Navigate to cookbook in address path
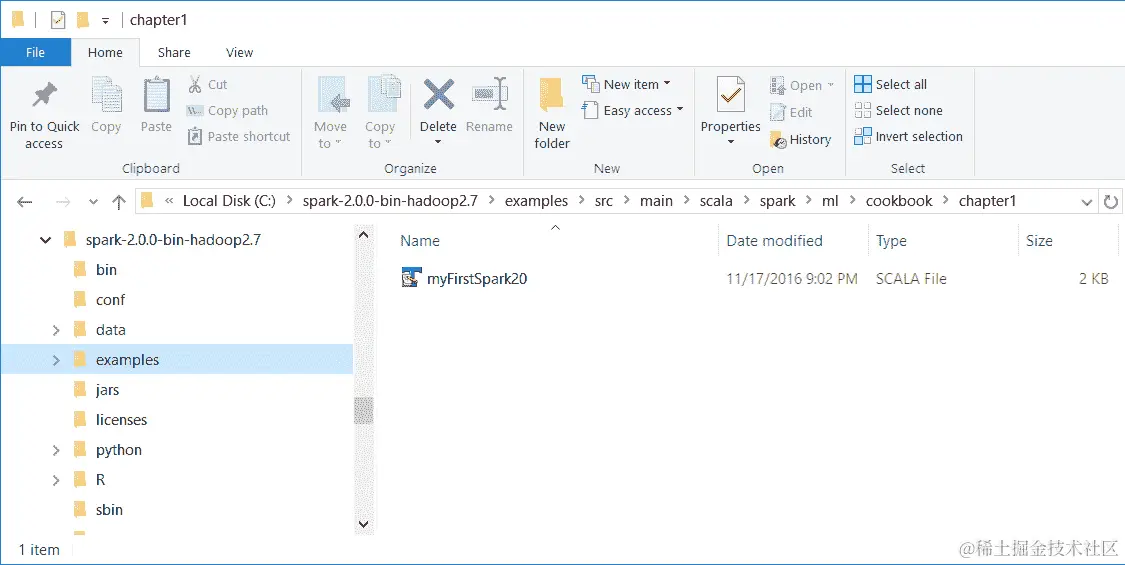The height and width of the screenshot is (565, 1125). tap(899, 201)
